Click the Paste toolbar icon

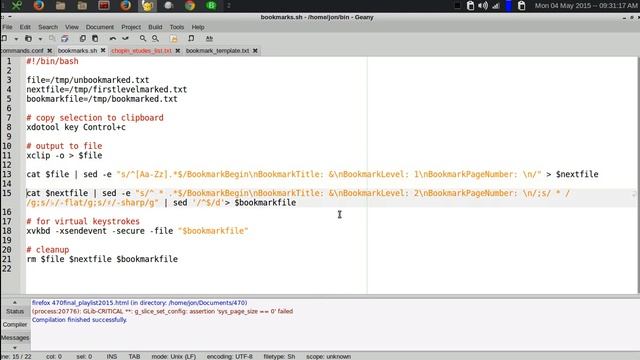point(95,38)
